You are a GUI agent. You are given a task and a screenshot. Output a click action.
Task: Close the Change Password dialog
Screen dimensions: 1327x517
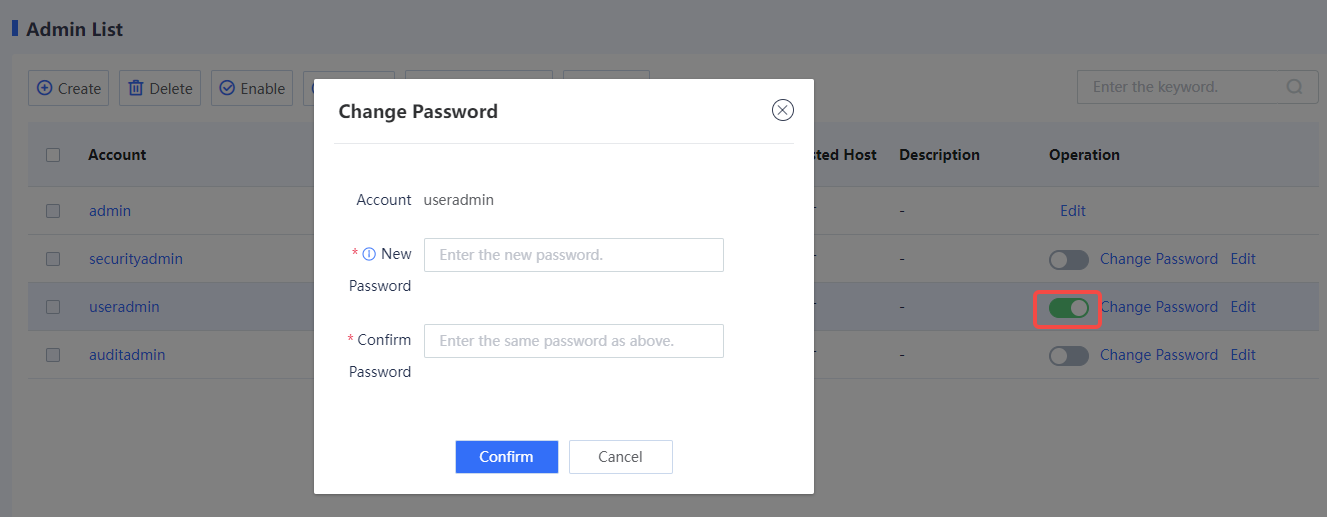tap(783, 110)
